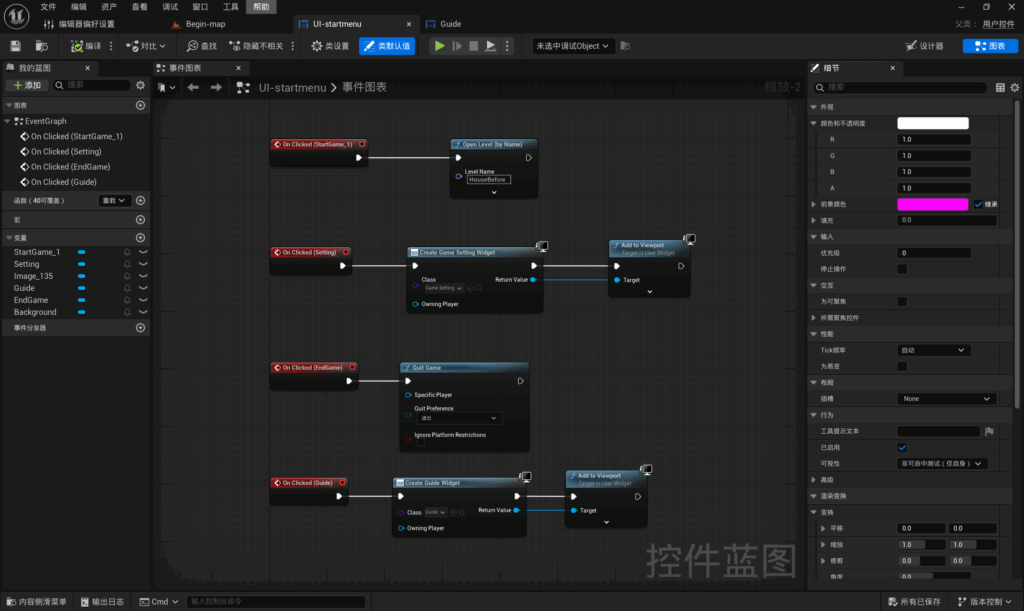Stop the simulation
This screenshot has height=611, width=1024.
coord(473,46)
